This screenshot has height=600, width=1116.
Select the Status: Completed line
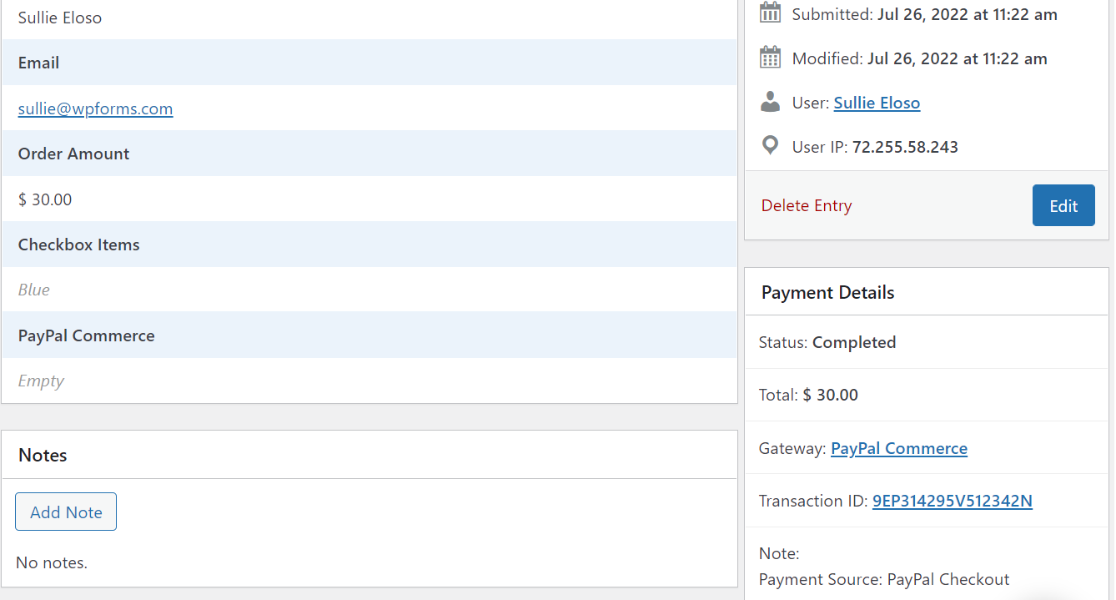[x=827, y=342]
